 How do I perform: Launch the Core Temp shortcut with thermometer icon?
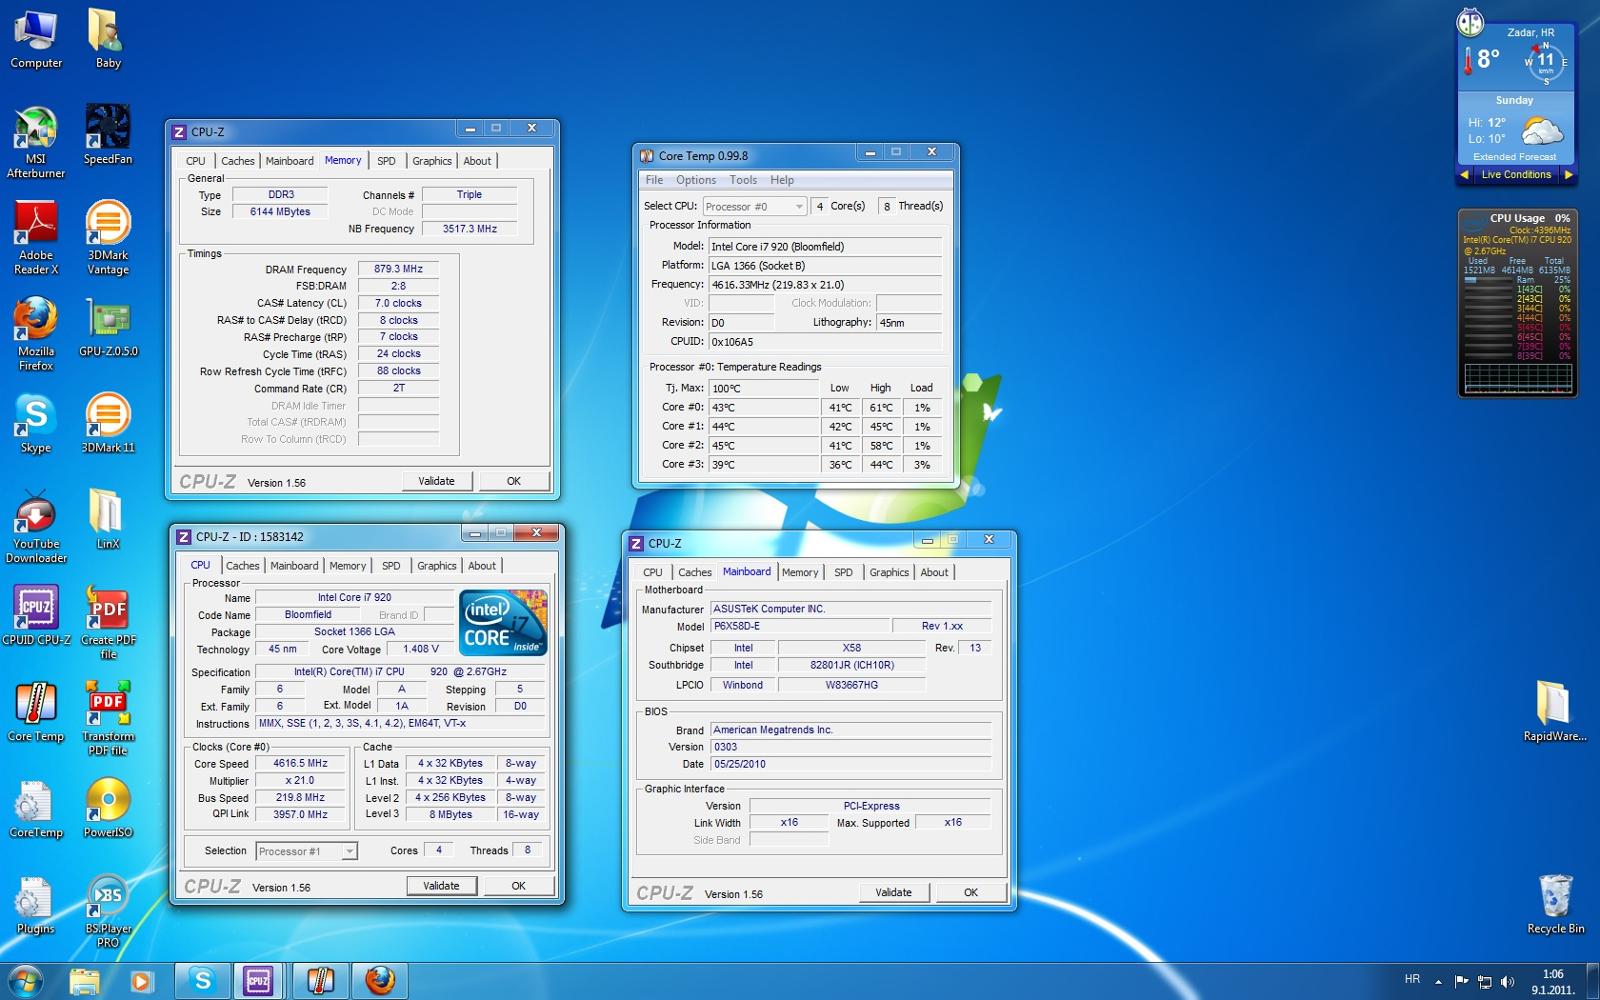[36, 712]
